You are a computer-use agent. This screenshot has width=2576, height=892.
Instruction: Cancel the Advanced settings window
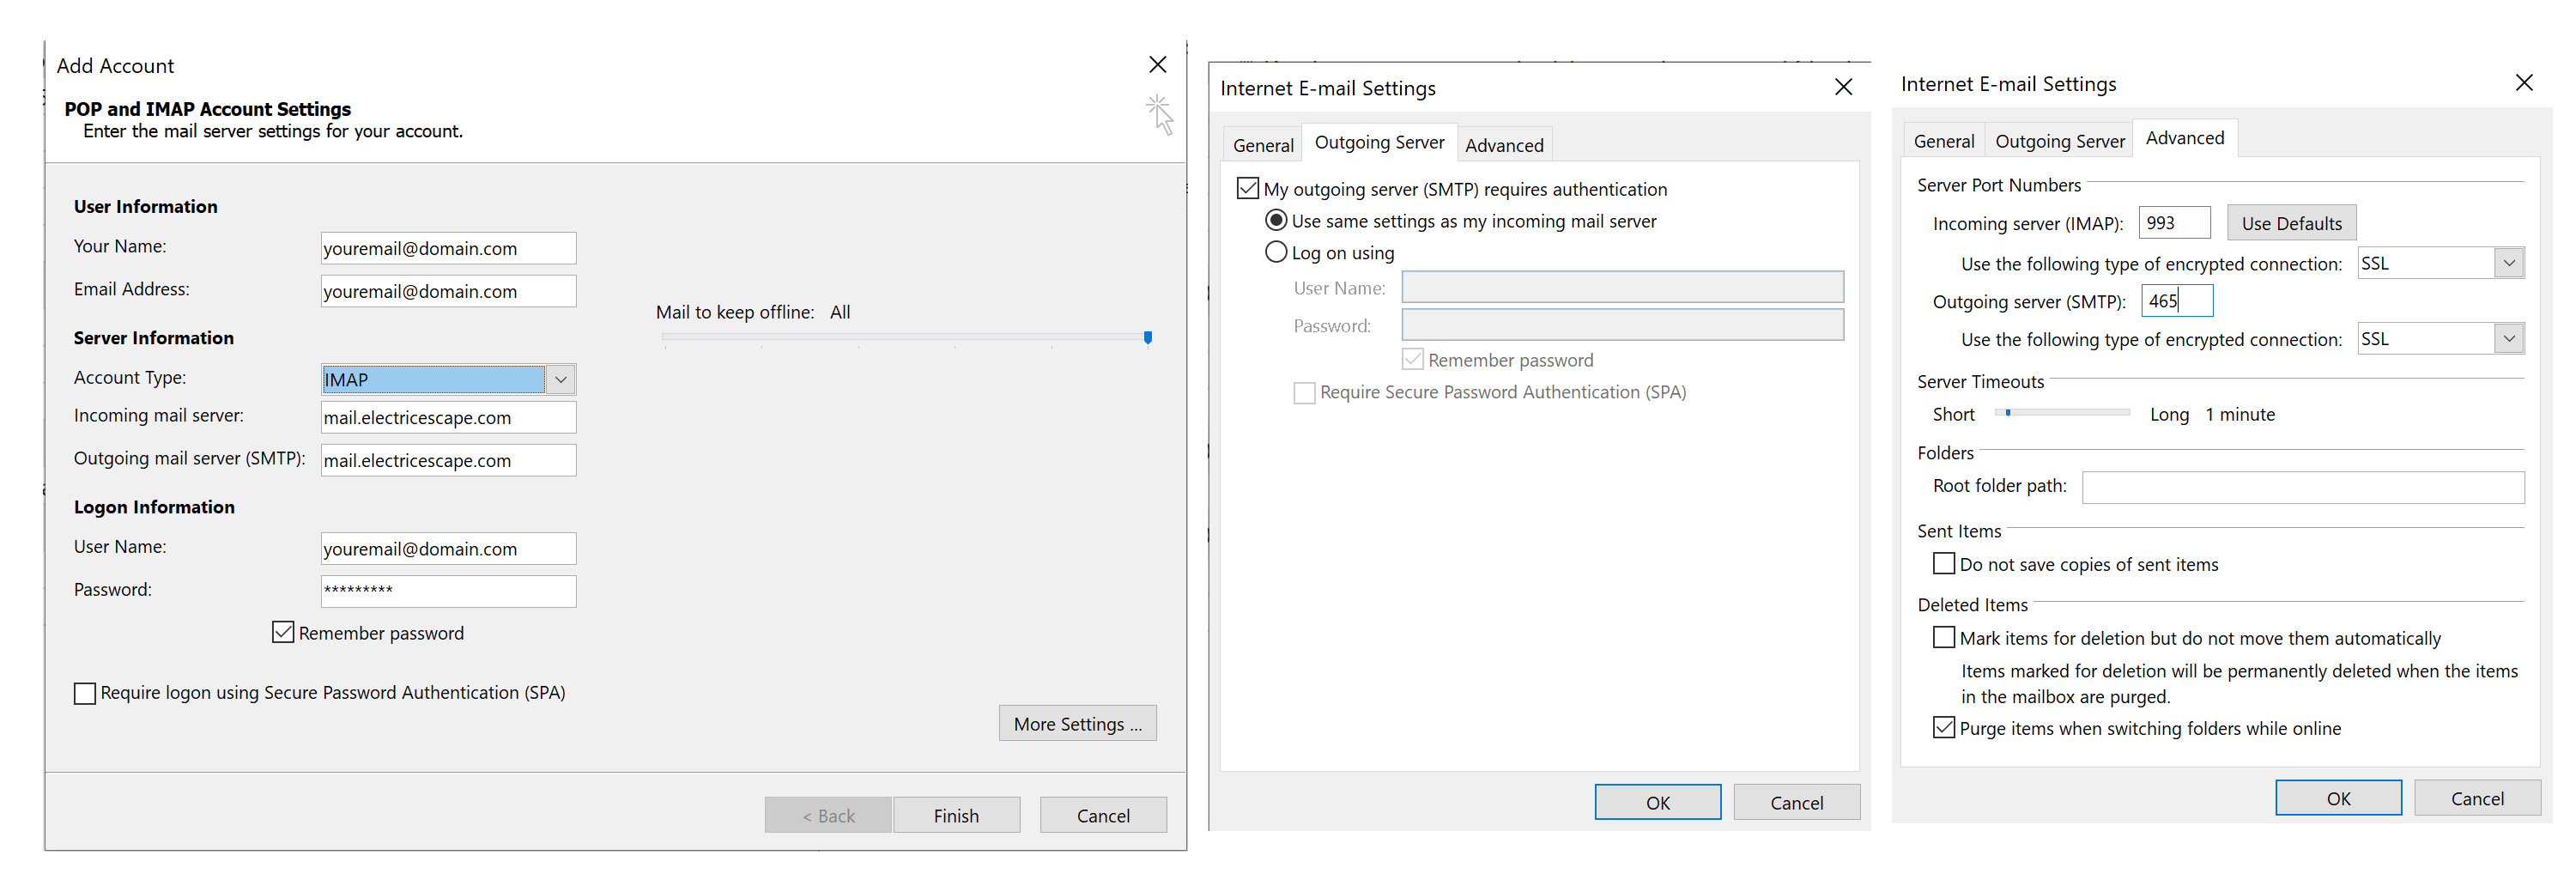click(x=2477, y=798)
